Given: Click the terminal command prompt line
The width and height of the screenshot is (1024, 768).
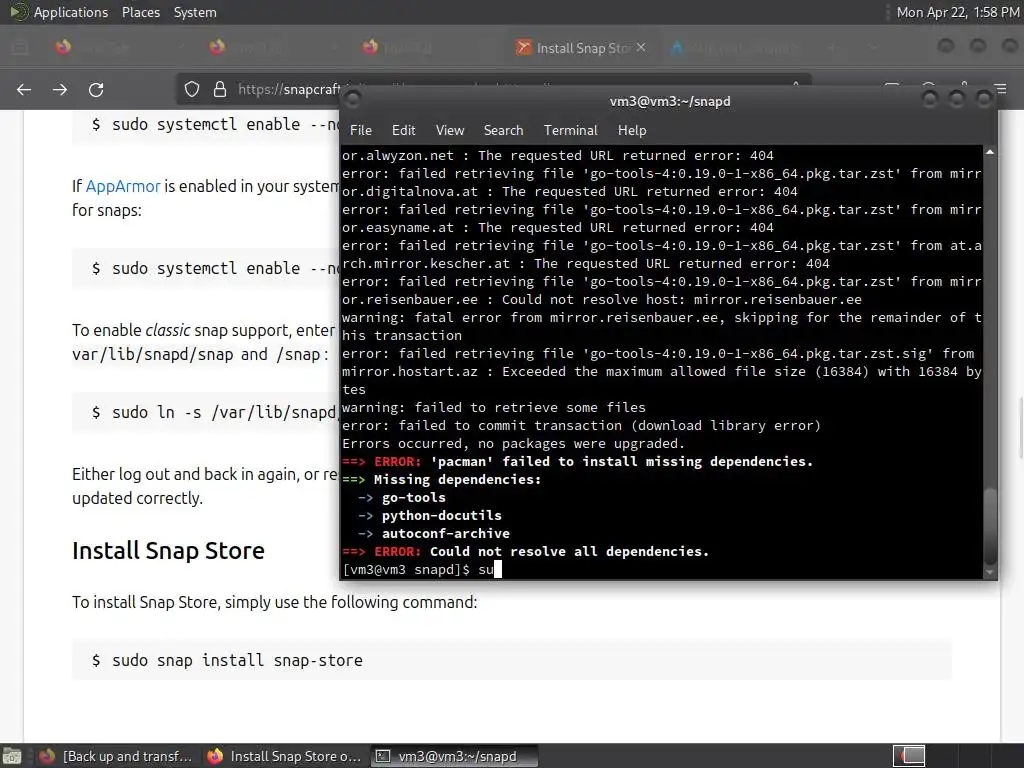Looking at the screenshot, I should pyautogui.click(x=661, y=569).
